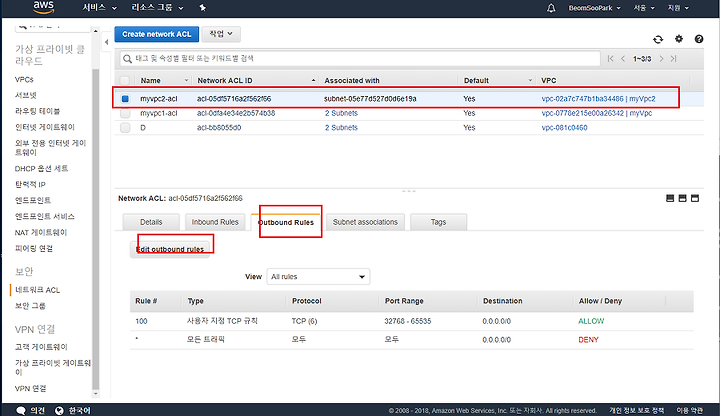720x416 pixels.
Task: Check the D row checkbox
Action: [125, 128]
